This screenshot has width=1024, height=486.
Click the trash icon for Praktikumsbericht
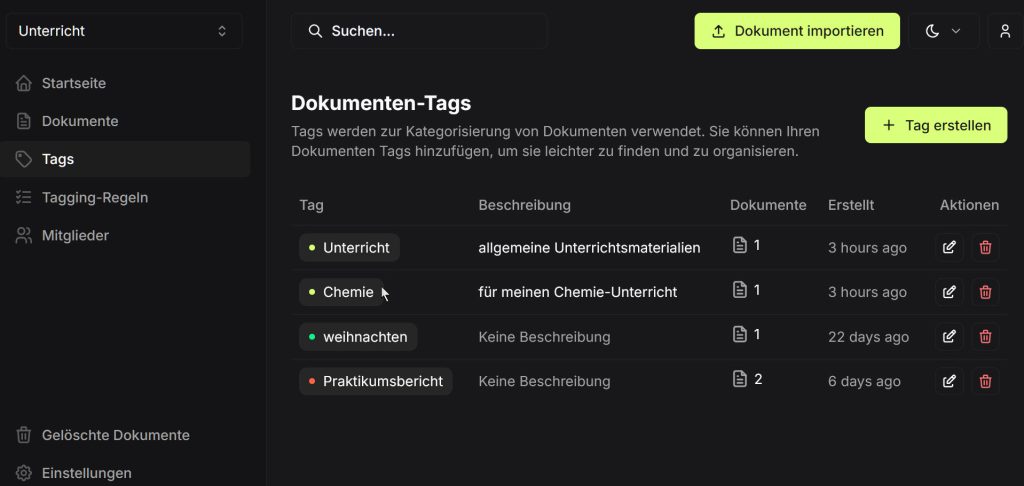pyautogui.click(x=985, y=381)
